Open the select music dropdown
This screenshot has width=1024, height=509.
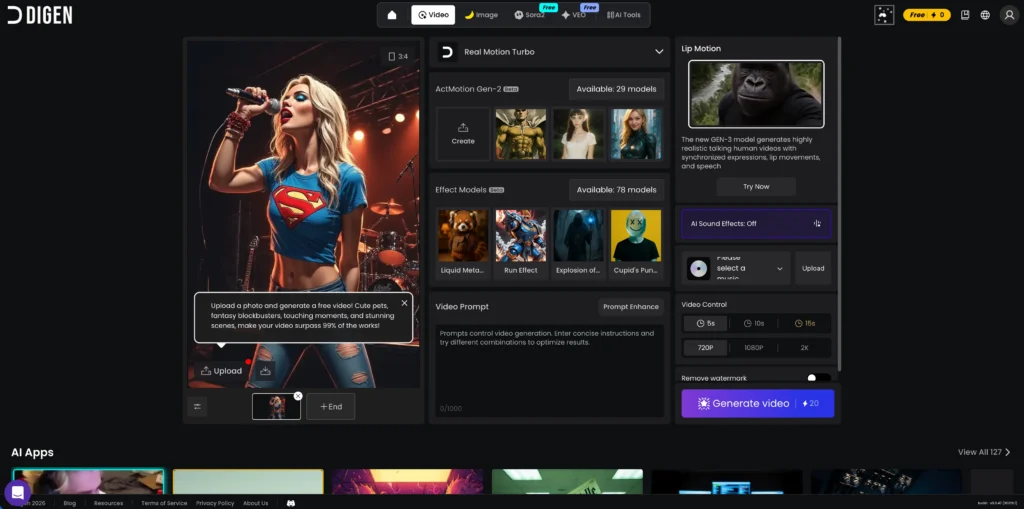(738, 268)
